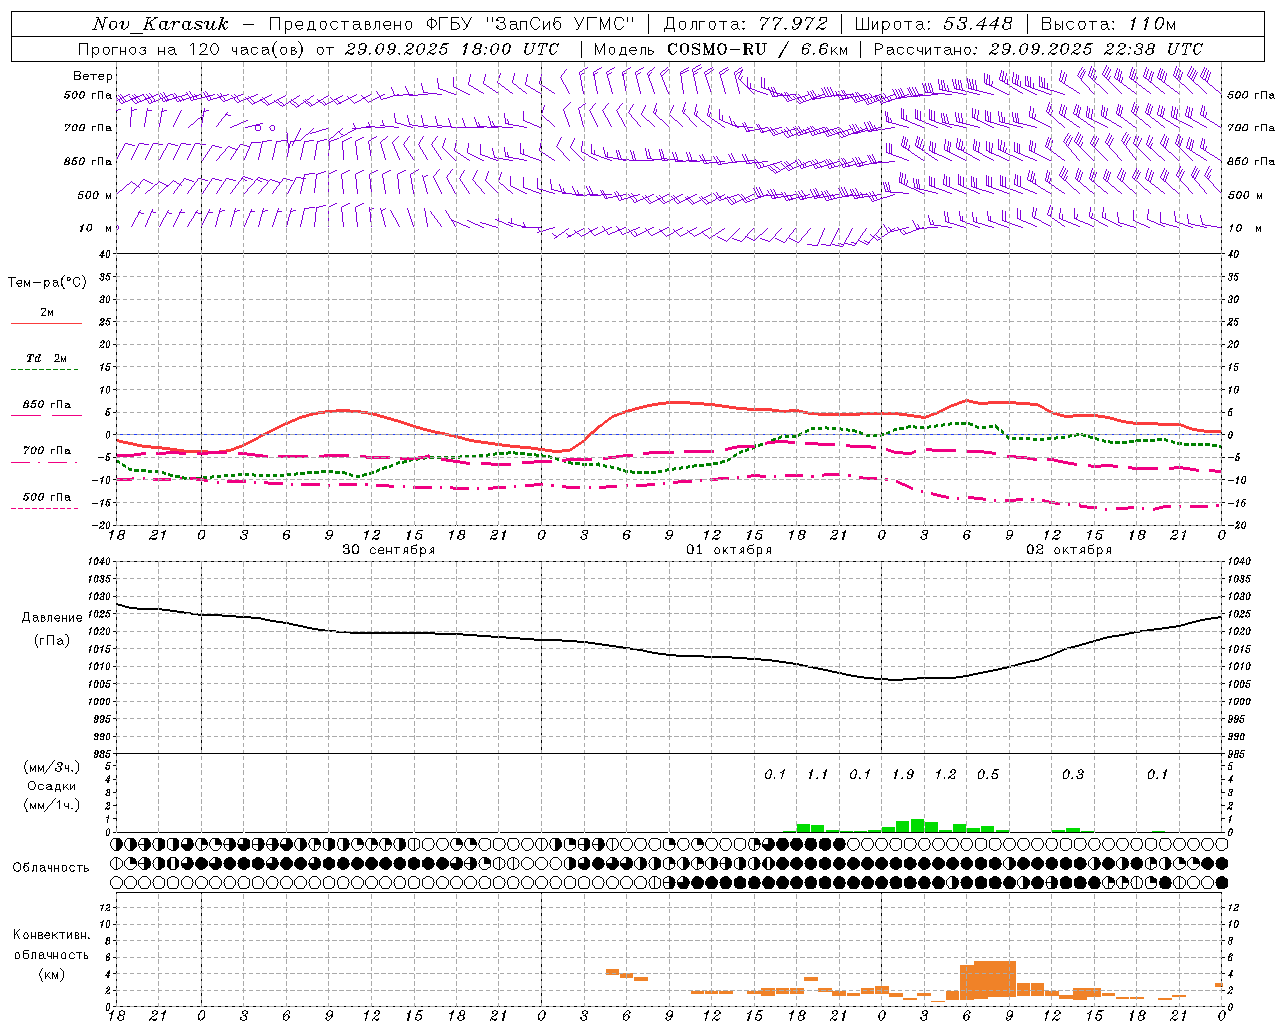Click the "Td 2м" dew point legend label
Image resolution: width=1280 pixels, height=1024 pixels.
[x=46, y=358]
